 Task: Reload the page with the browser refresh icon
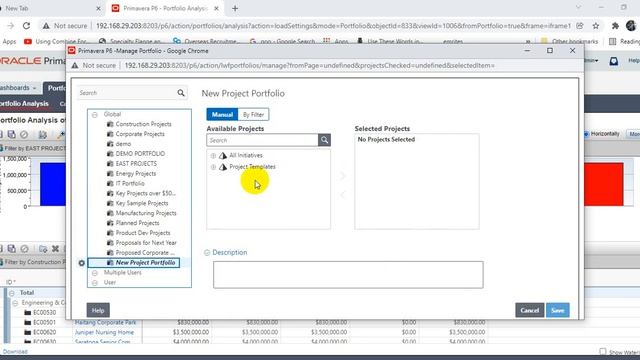[27, 26]
